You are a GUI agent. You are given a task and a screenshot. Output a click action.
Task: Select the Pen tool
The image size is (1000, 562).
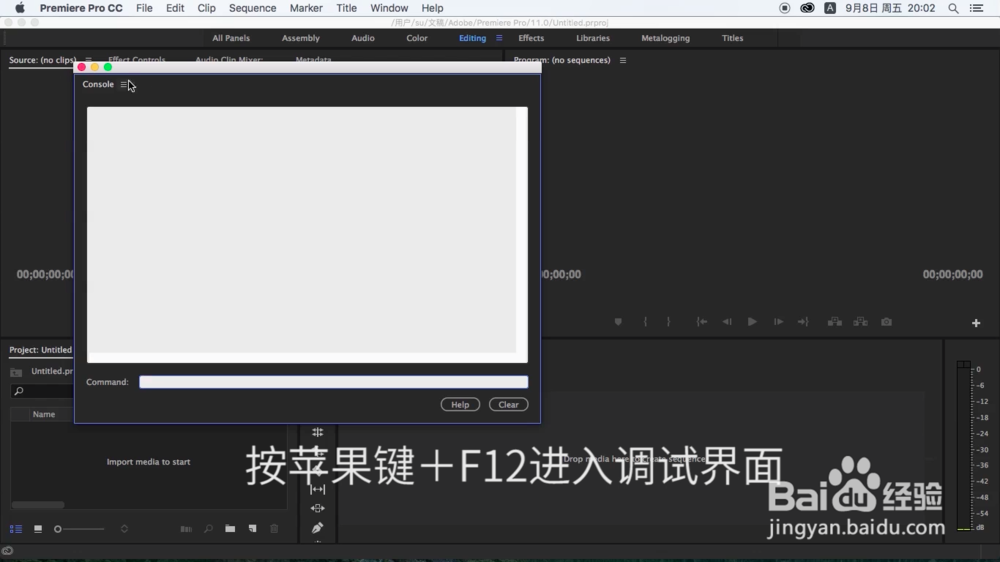pos(318,528)
